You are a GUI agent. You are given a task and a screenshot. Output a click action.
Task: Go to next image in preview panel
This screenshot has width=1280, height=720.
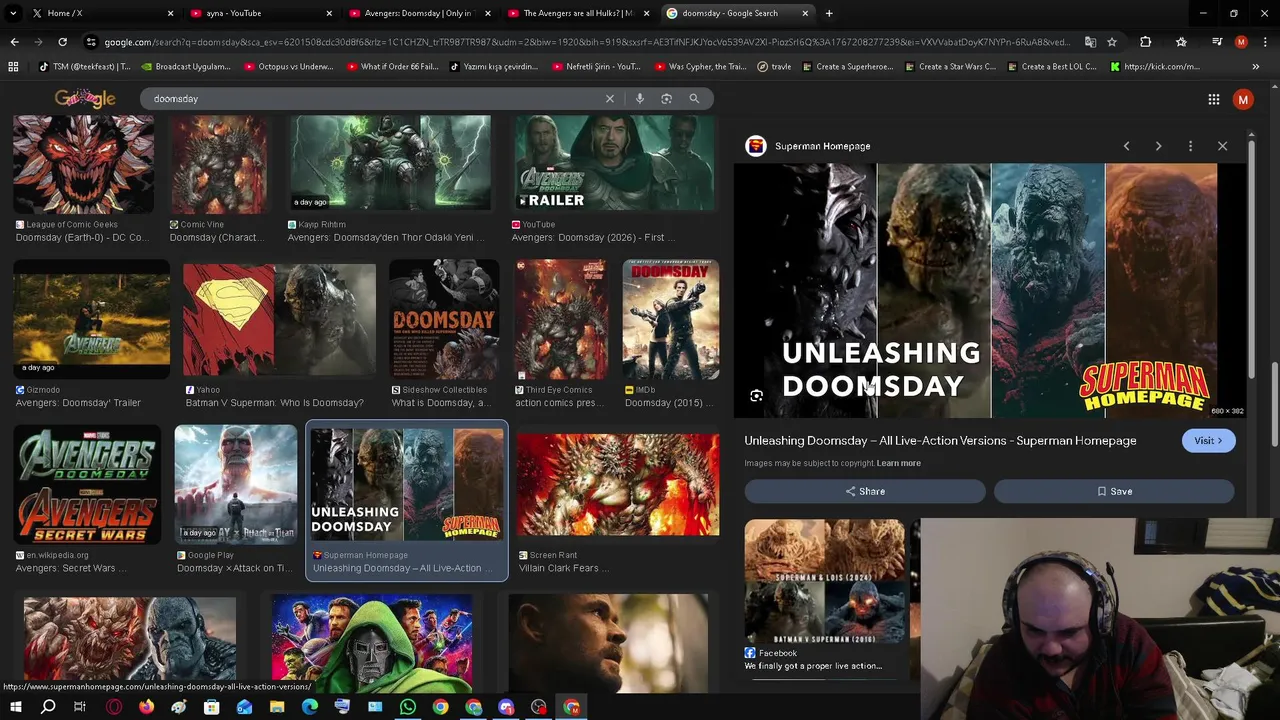pyautogui.click(x=1158, y=146)
